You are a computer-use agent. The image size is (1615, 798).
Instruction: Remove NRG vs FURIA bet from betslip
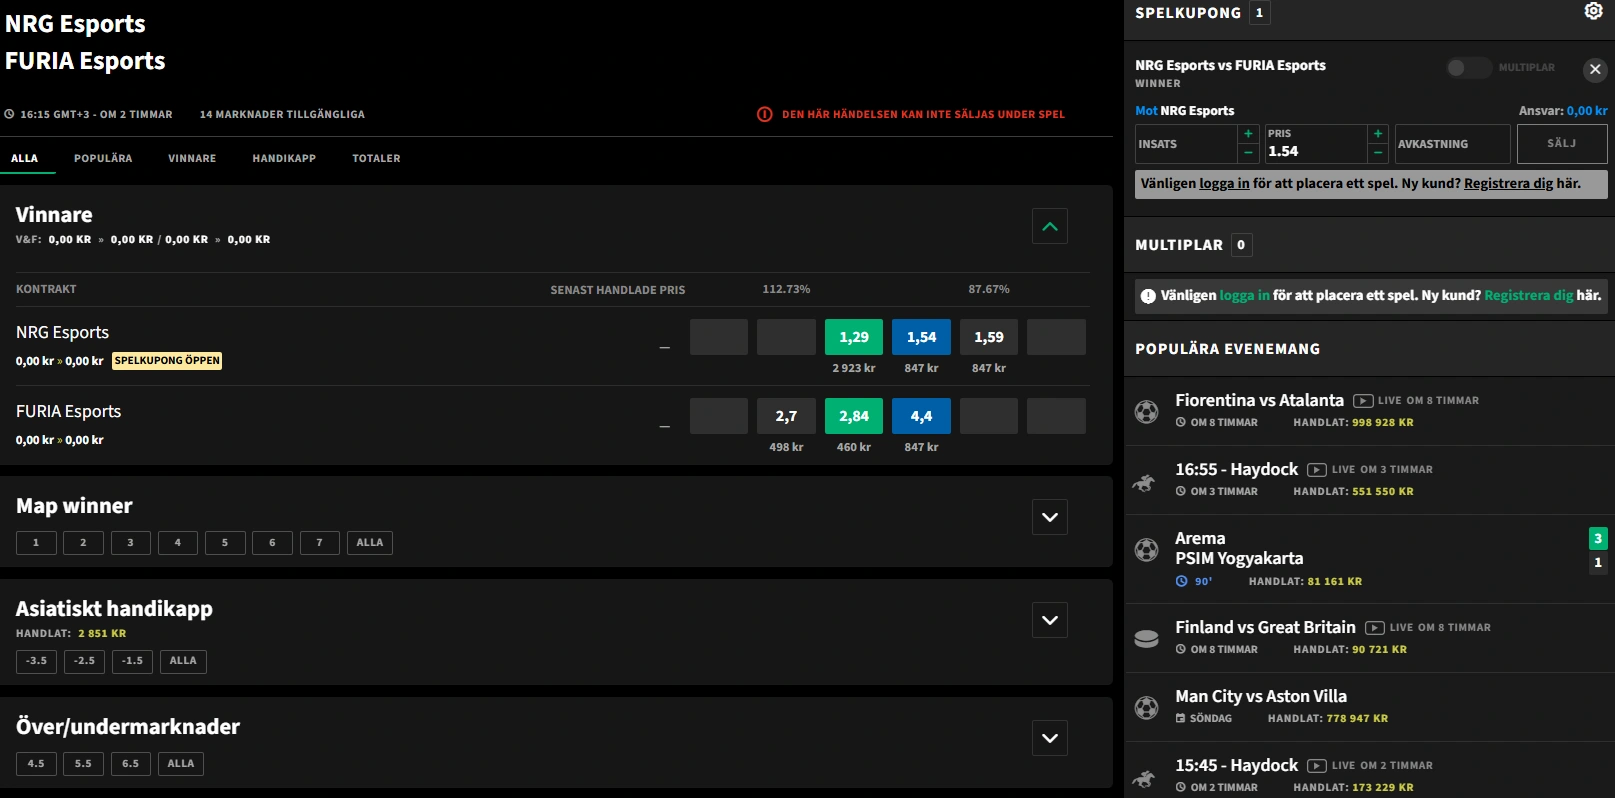point(1595,69)
